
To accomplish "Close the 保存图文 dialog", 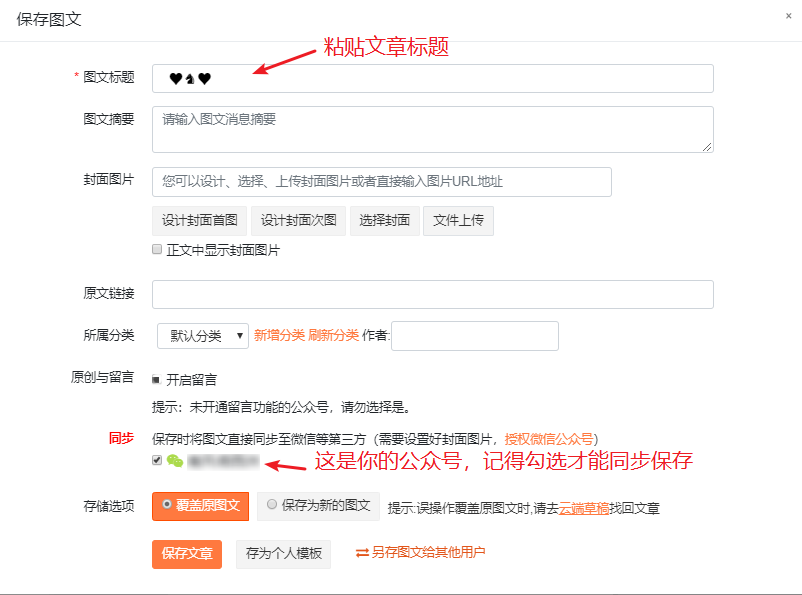I will point(788,16).
